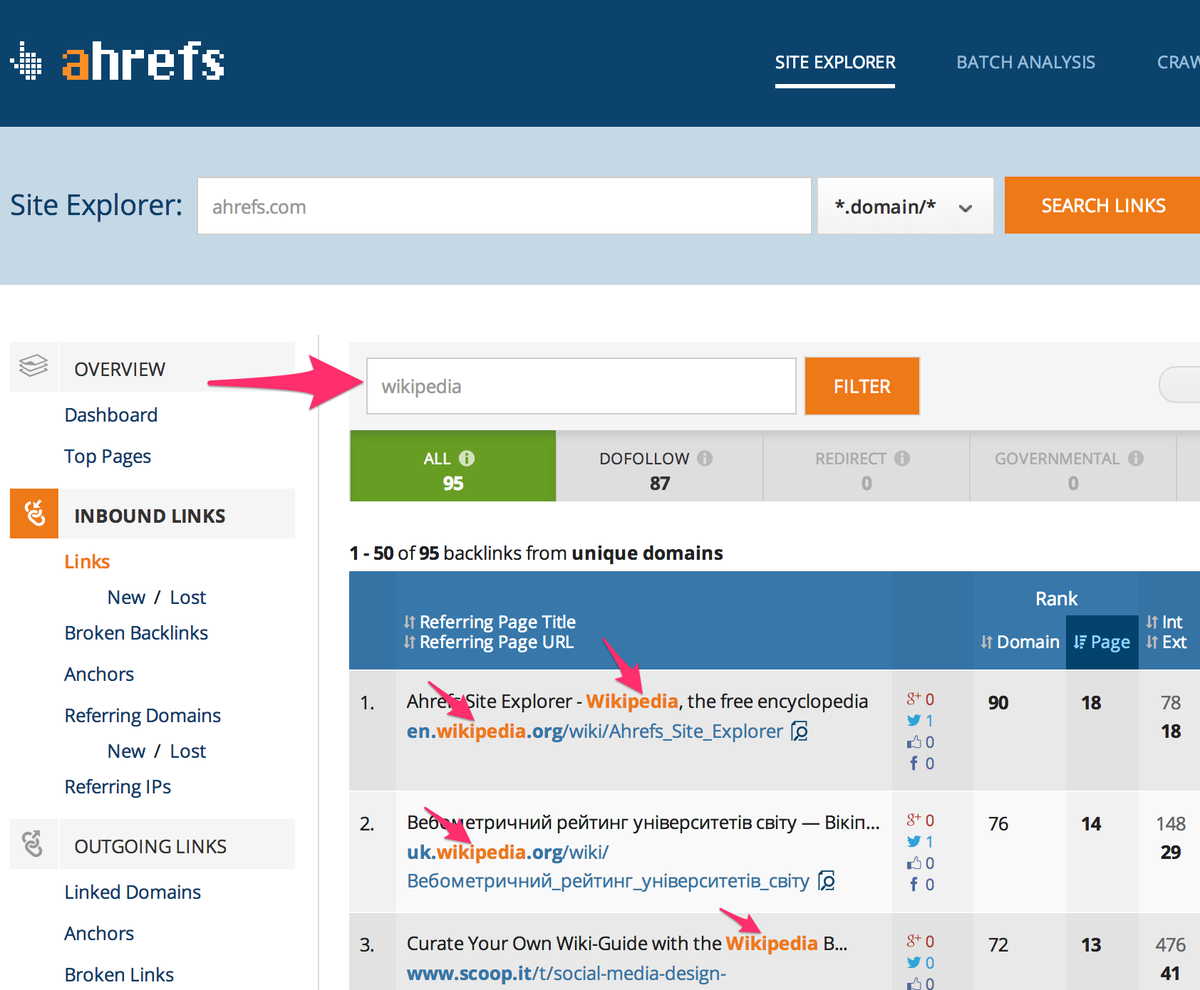Click Google+ count icon in row 2
This screenshot has width=1200, height=990.
(913, 820)
